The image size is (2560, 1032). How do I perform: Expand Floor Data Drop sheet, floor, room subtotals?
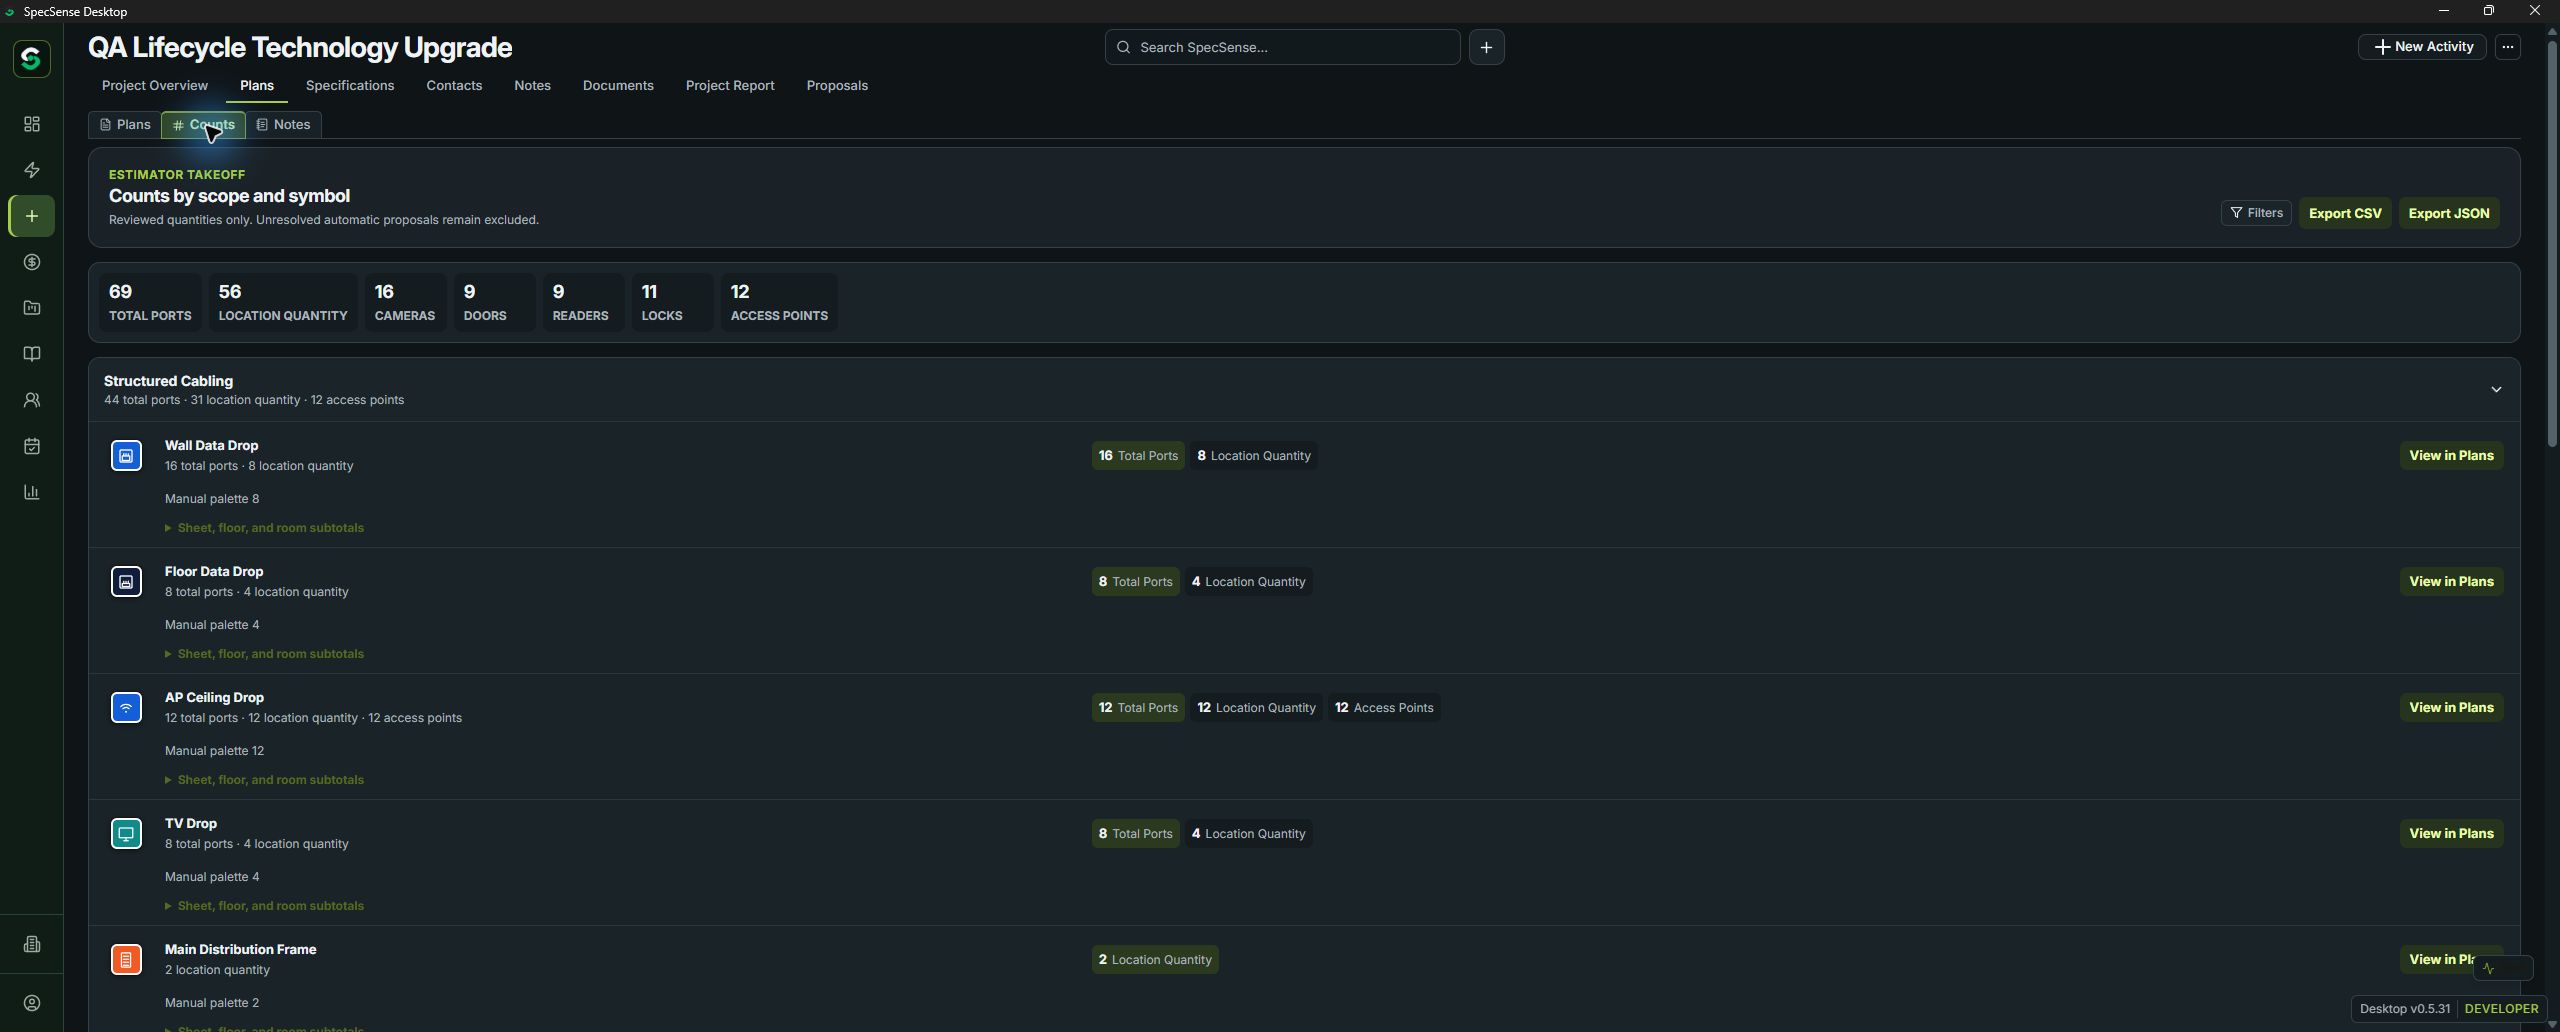(264, 654)
